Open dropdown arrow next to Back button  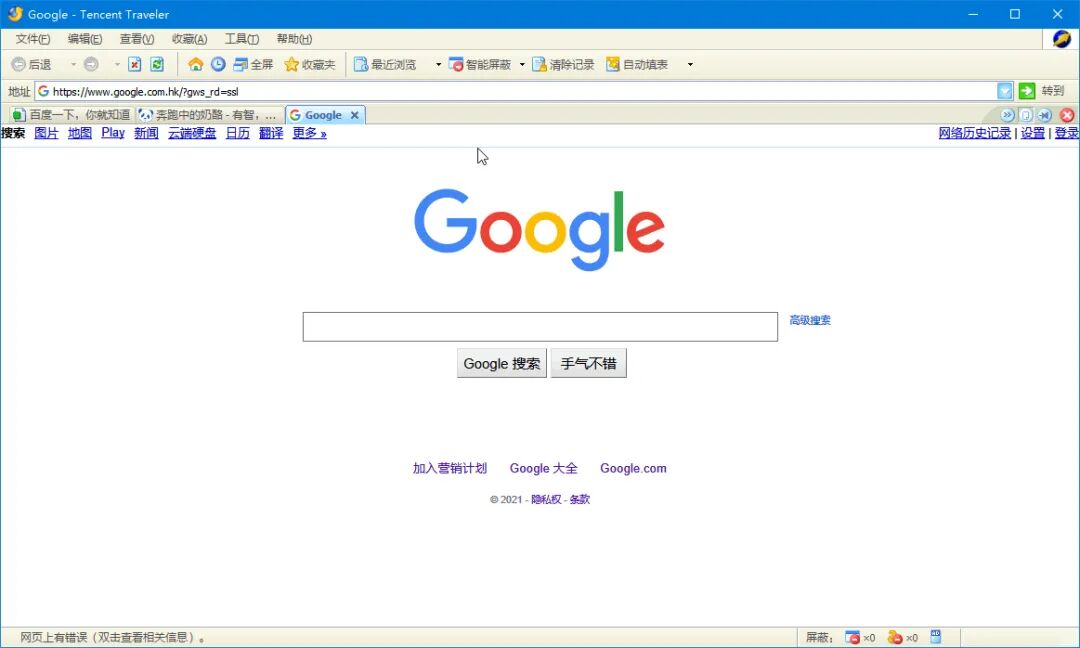click(x=73, y=64)
